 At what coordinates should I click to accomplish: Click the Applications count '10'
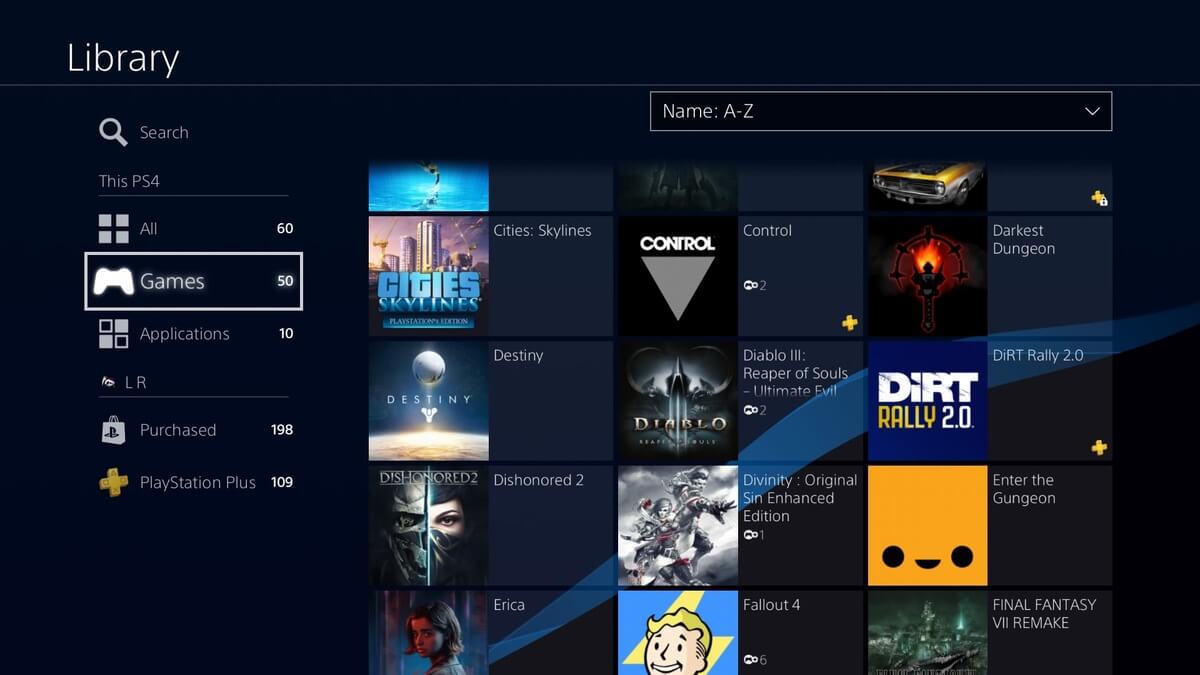click(286, 334)
